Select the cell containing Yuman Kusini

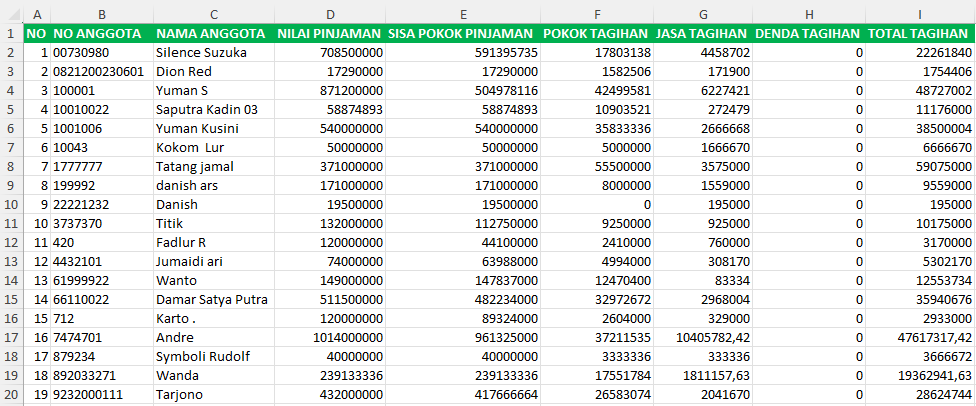tap(214, 128)
